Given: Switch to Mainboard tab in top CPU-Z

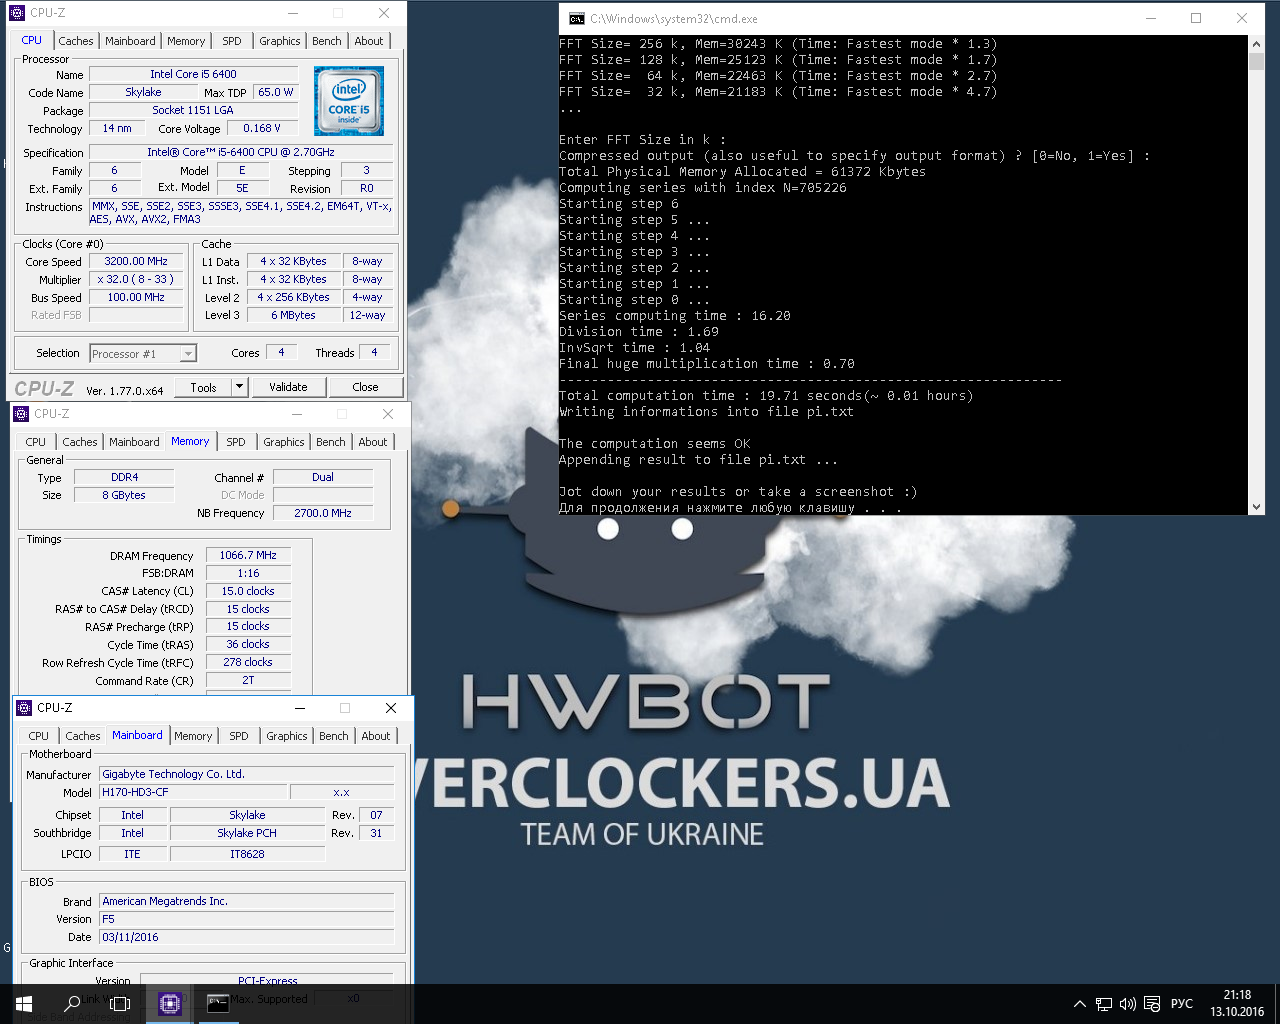Looking at the screenshot, I should click(130, 41).
